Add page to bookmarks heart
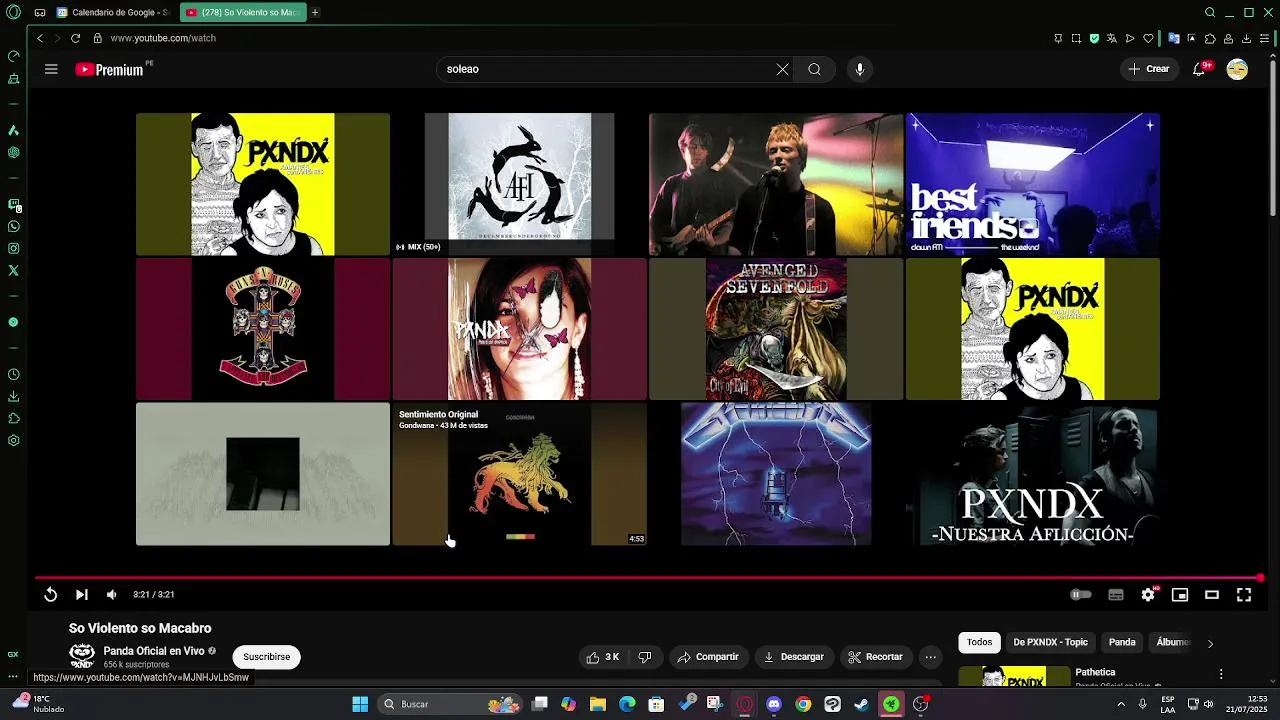 [x=1148, y=38]
